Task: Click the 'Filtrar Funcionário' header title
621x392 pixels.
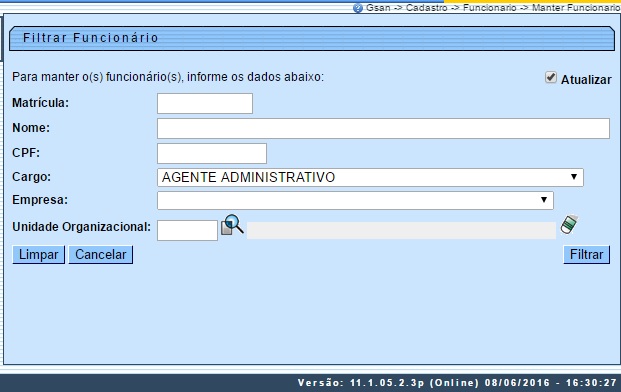Action: [91, 38]
